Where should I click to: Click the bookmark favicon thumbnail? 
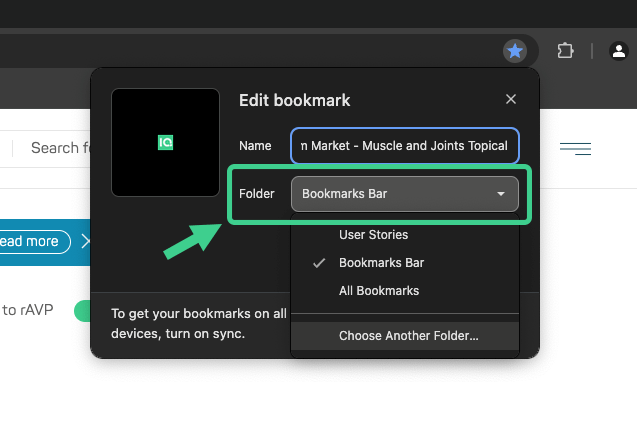165,143
